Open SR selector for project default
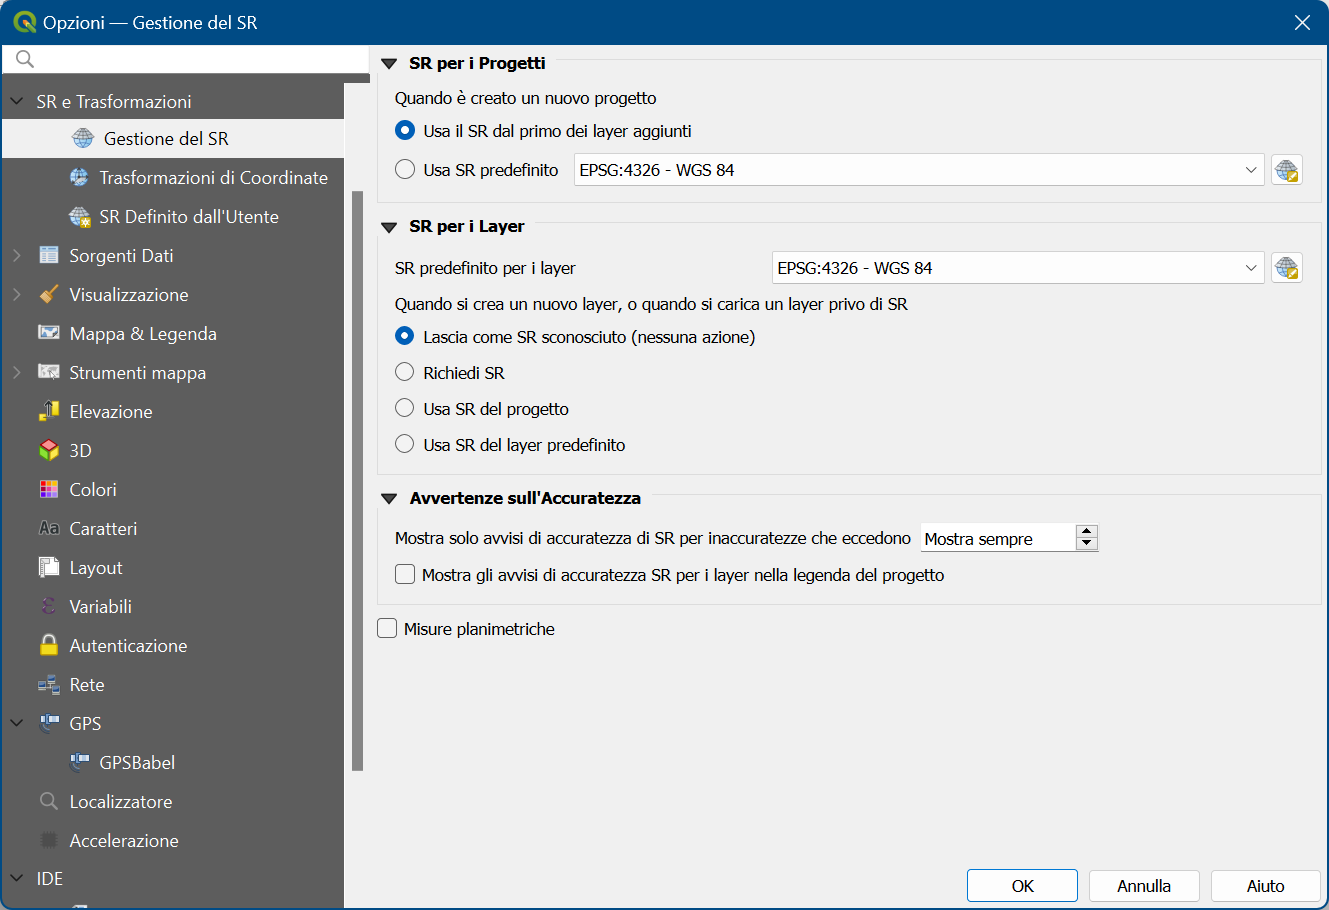This screenshot has height=910, width=1329. pyautogui.click(x=1287, y=170)
